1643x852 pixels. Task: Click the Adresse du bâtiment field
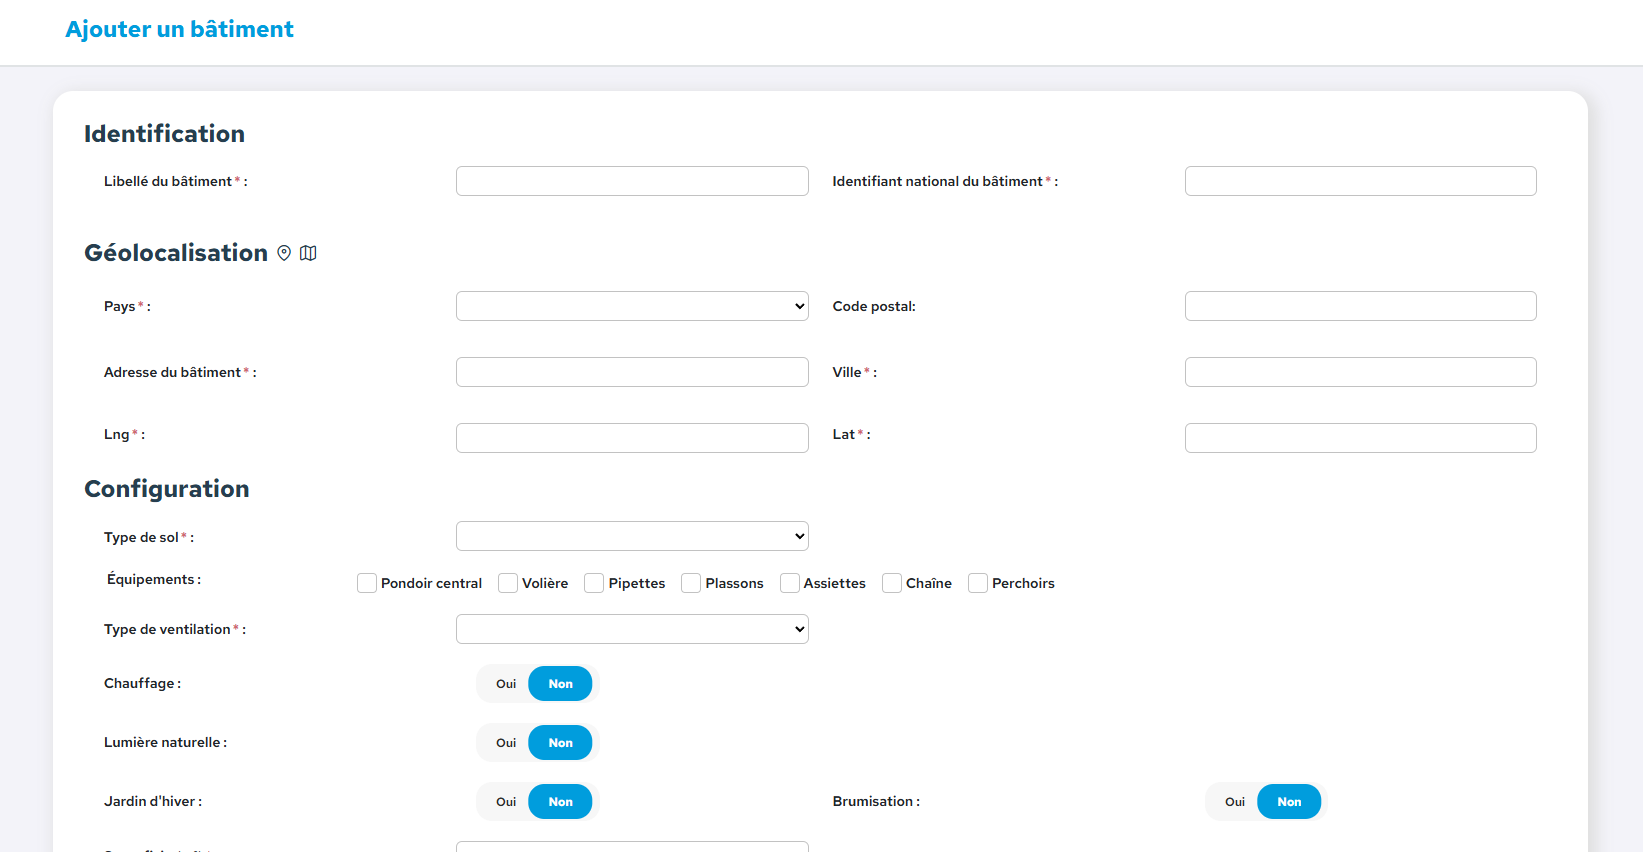[x=632, y=372]
